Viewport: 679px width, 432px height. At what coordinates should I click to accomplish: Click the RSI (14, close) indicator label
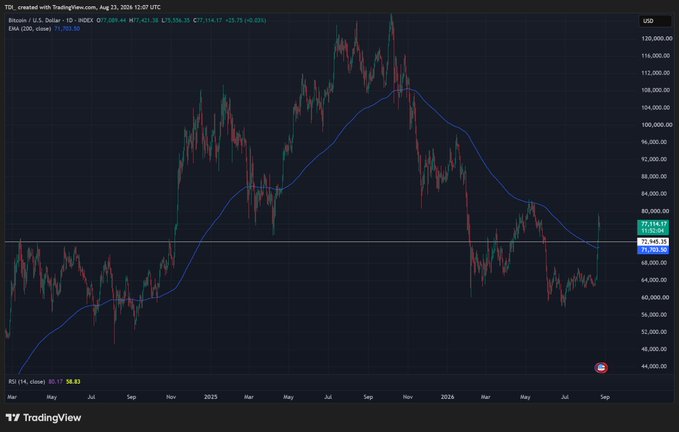27,381
